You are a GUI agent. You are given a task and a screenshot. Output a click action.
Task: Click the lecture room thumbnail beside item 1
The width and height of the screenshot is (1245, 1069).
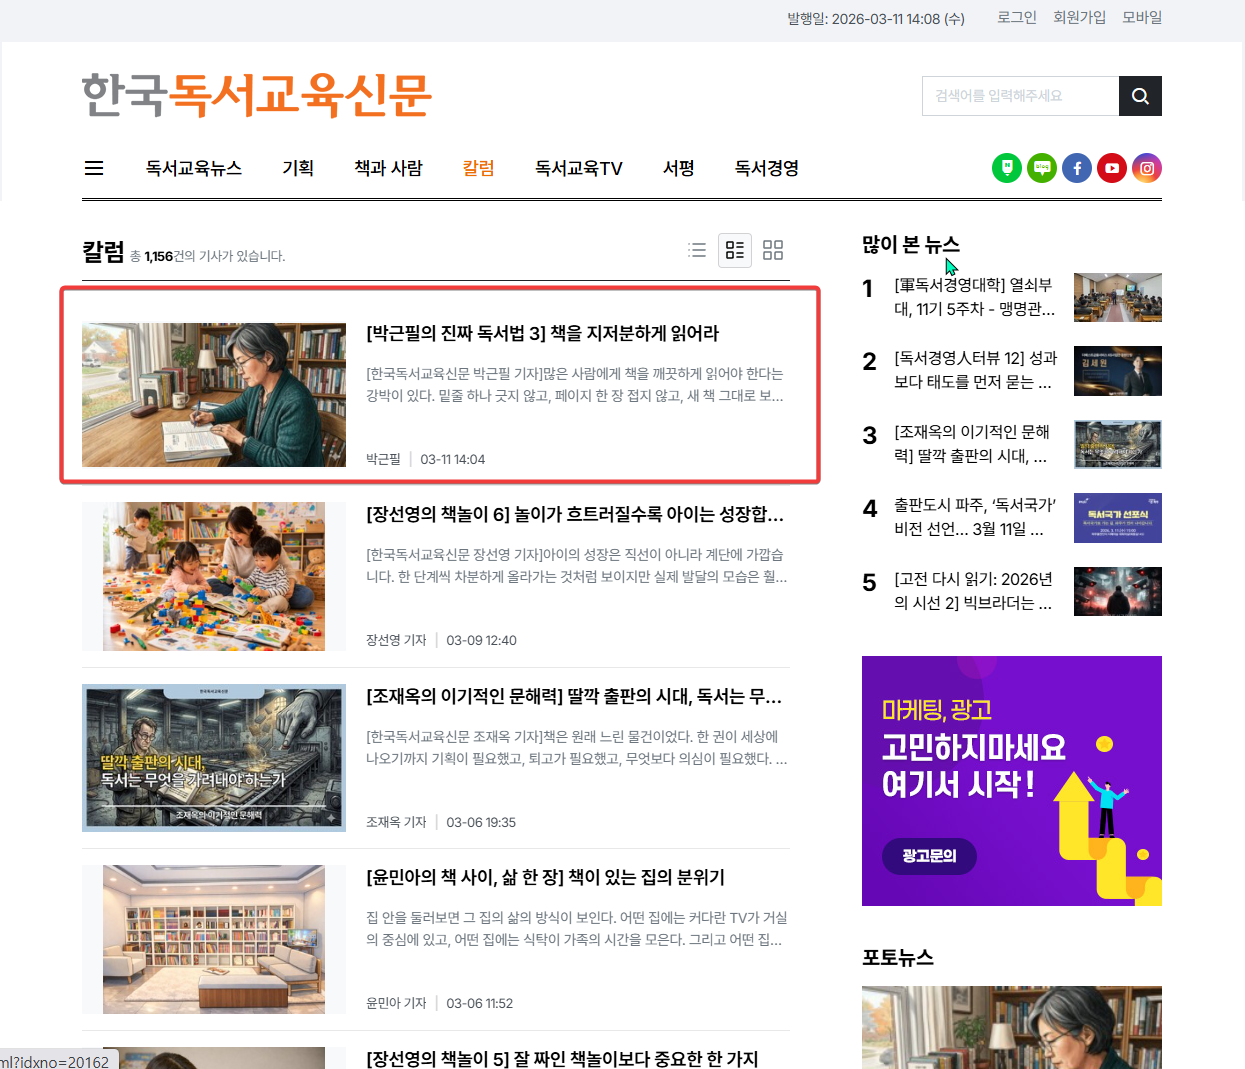(x=1118, y=297)
